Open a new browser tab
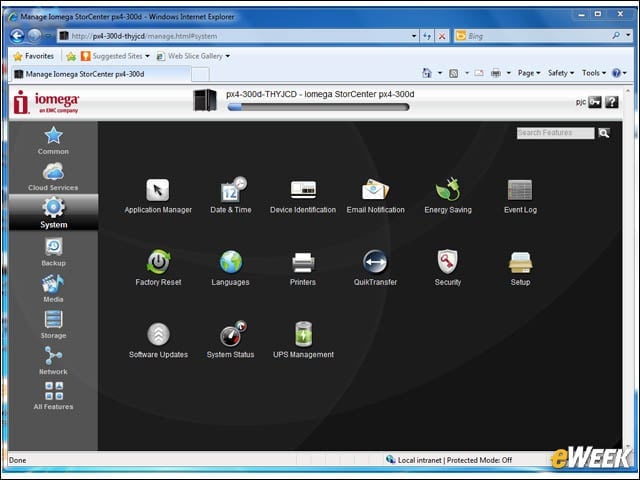 click(x=200, y=74)
